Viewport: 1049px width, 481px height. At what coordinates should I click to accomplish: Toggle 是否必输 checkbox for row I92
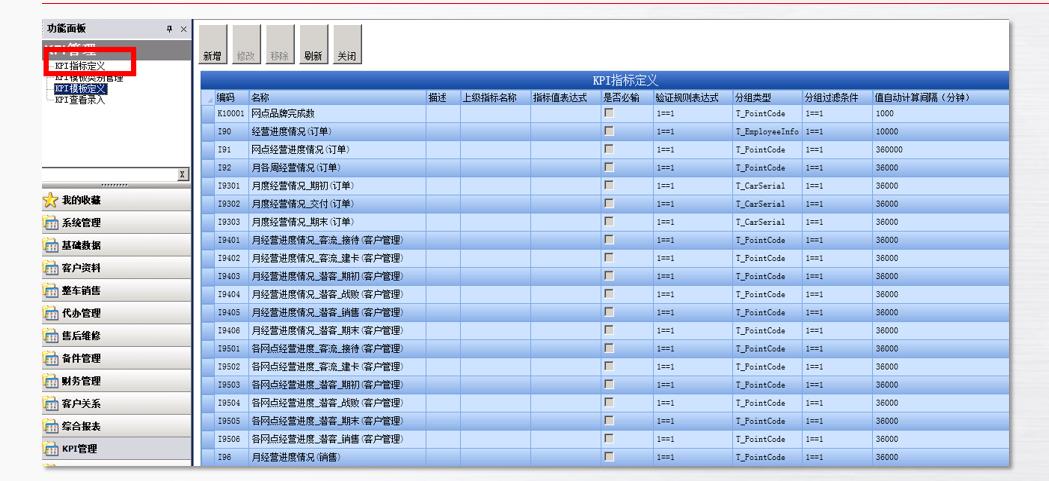(x=607, y=167)
